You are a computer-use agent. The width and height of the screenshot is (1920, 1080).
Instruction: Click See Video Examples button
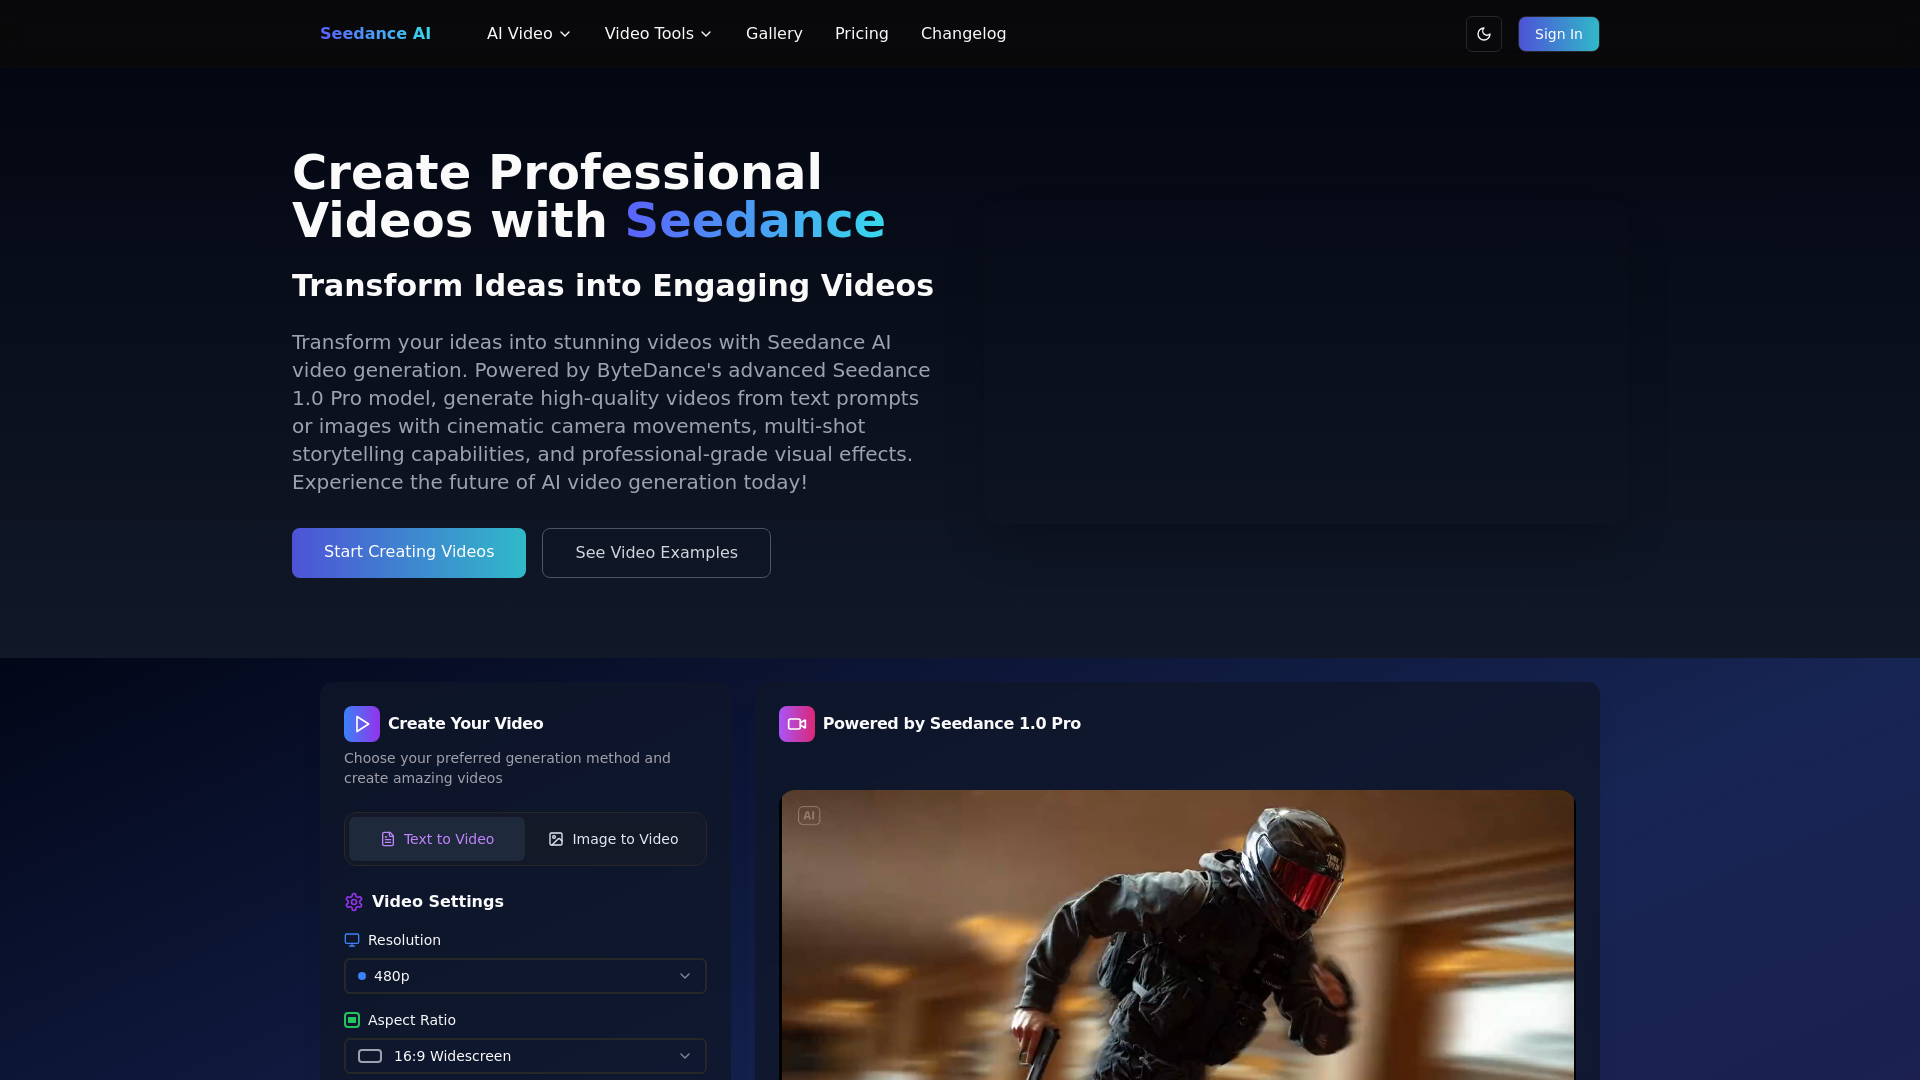(656, 553)
